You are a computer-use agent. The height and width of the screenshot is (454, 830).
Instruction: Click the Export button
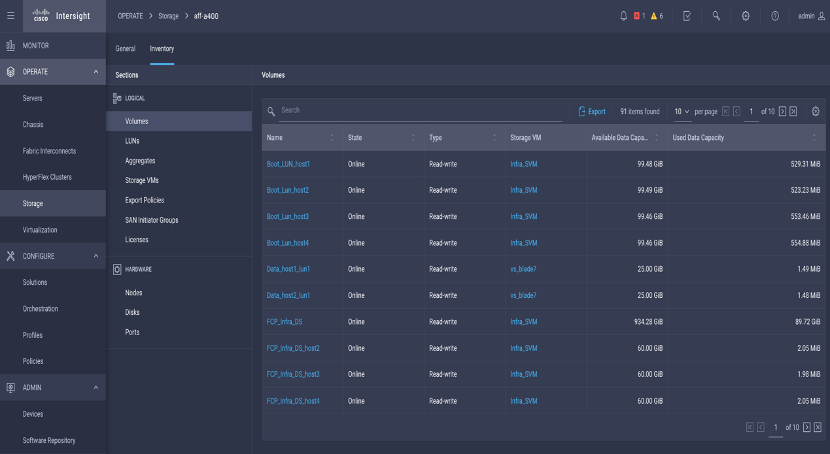point(592,111)
